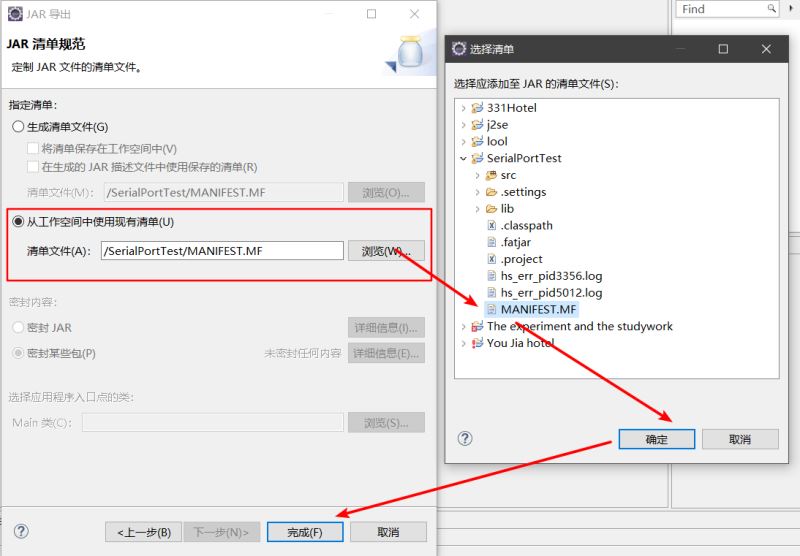Confirm selection with 确定 button
Screen dimensions: 800x556
(x=657, y=439)
